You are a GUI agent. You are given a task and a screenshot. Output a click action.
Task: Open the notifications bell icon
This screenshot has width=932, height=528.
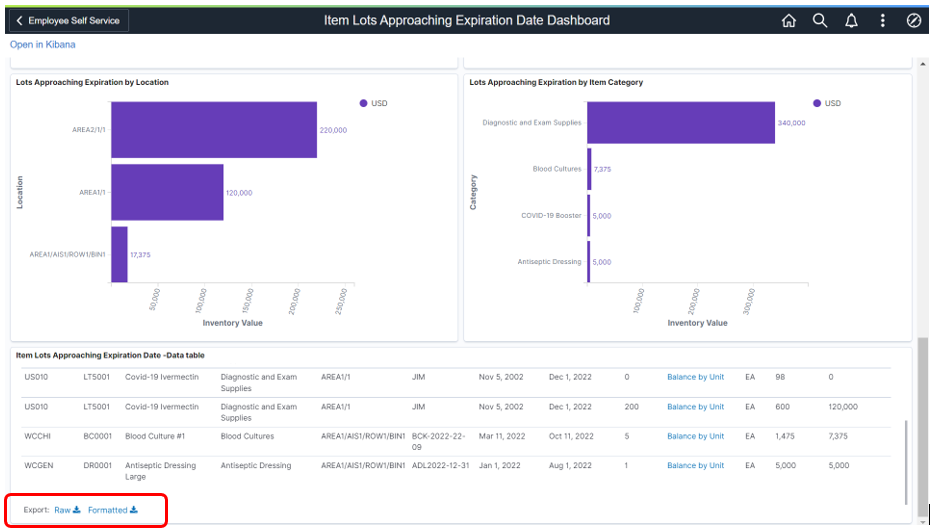pos(851,20)
